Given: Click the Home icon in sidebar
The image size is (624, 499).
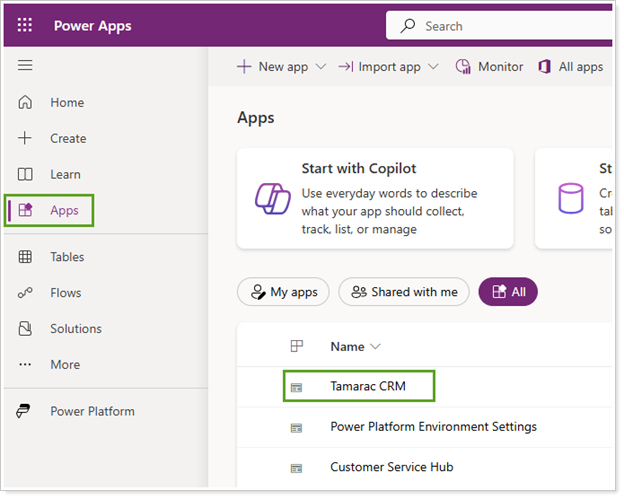Looking at the screenshot, I should (x=26, y=102).
